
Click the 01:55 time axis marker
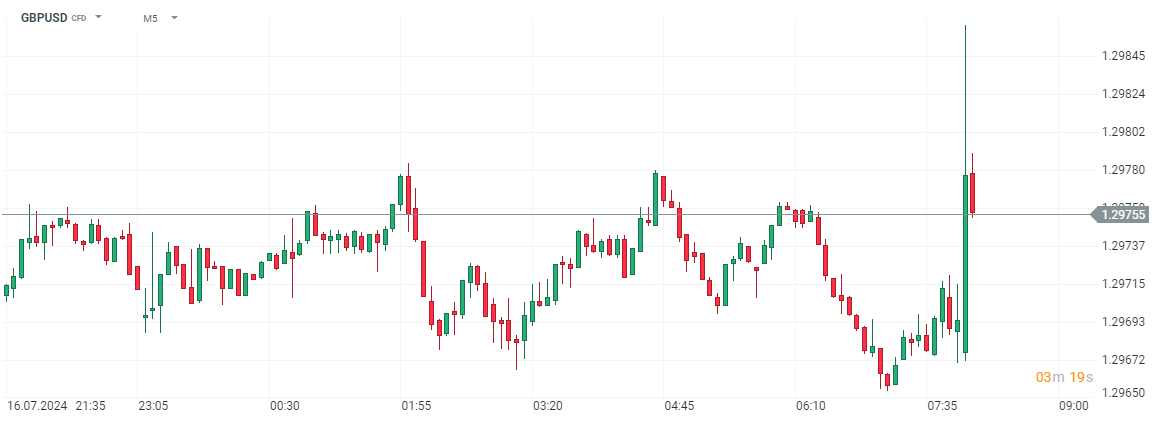416,407
